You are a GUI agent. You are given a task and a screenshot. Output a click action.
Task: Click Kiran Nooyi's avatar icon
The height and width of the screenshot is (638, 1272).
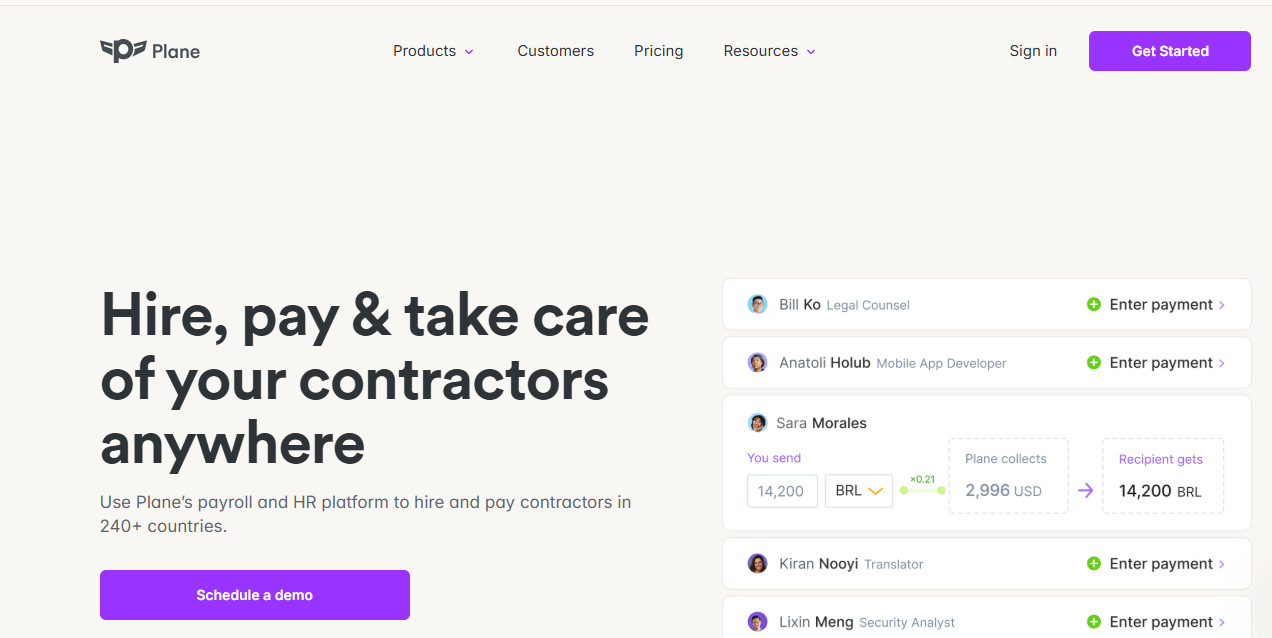758,564
